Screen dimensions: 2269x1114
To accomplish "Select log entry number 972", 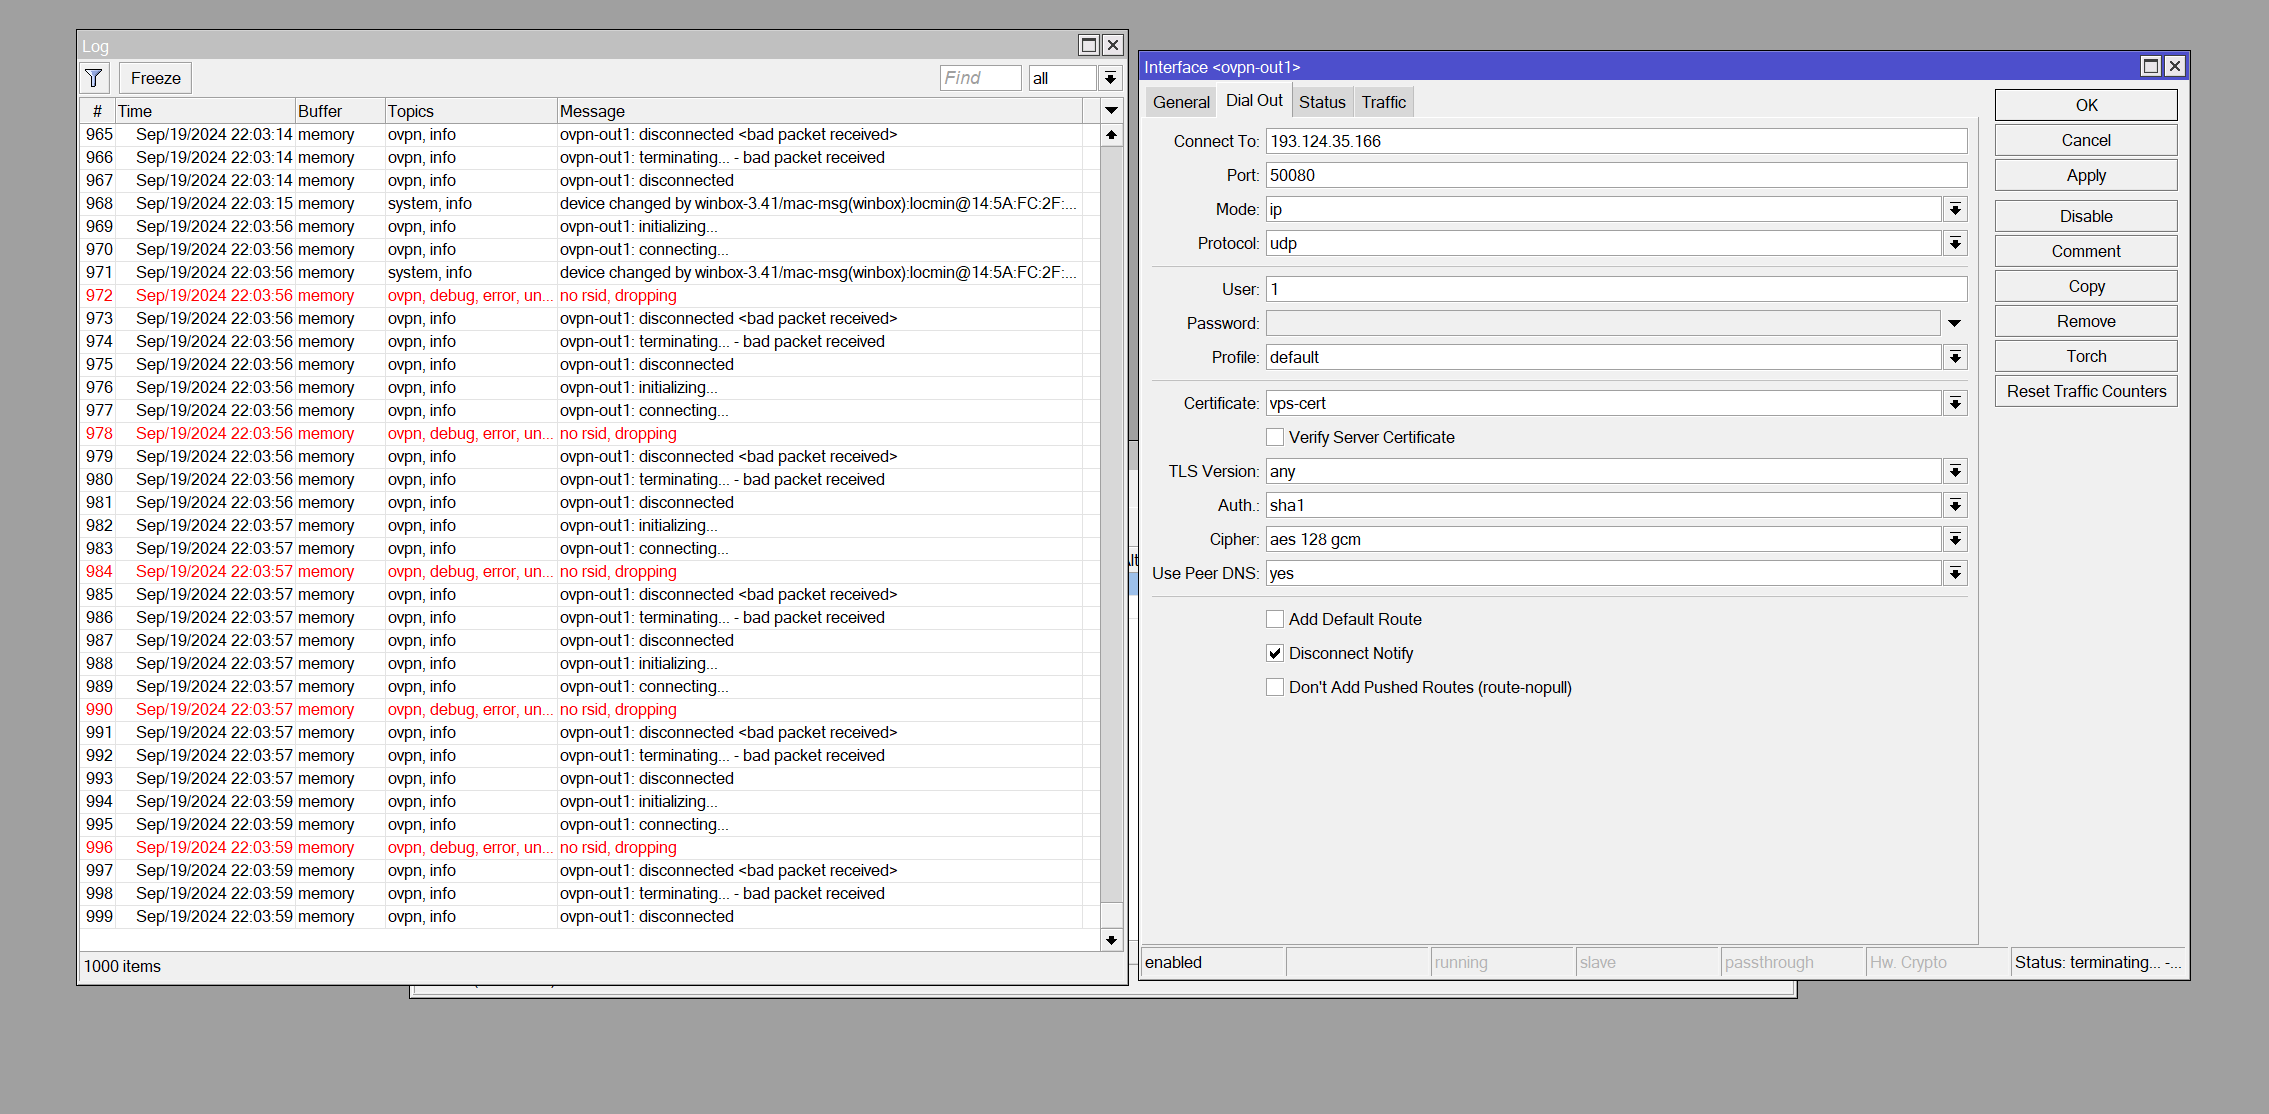I will pyautogui.click(x=590, y=296).
